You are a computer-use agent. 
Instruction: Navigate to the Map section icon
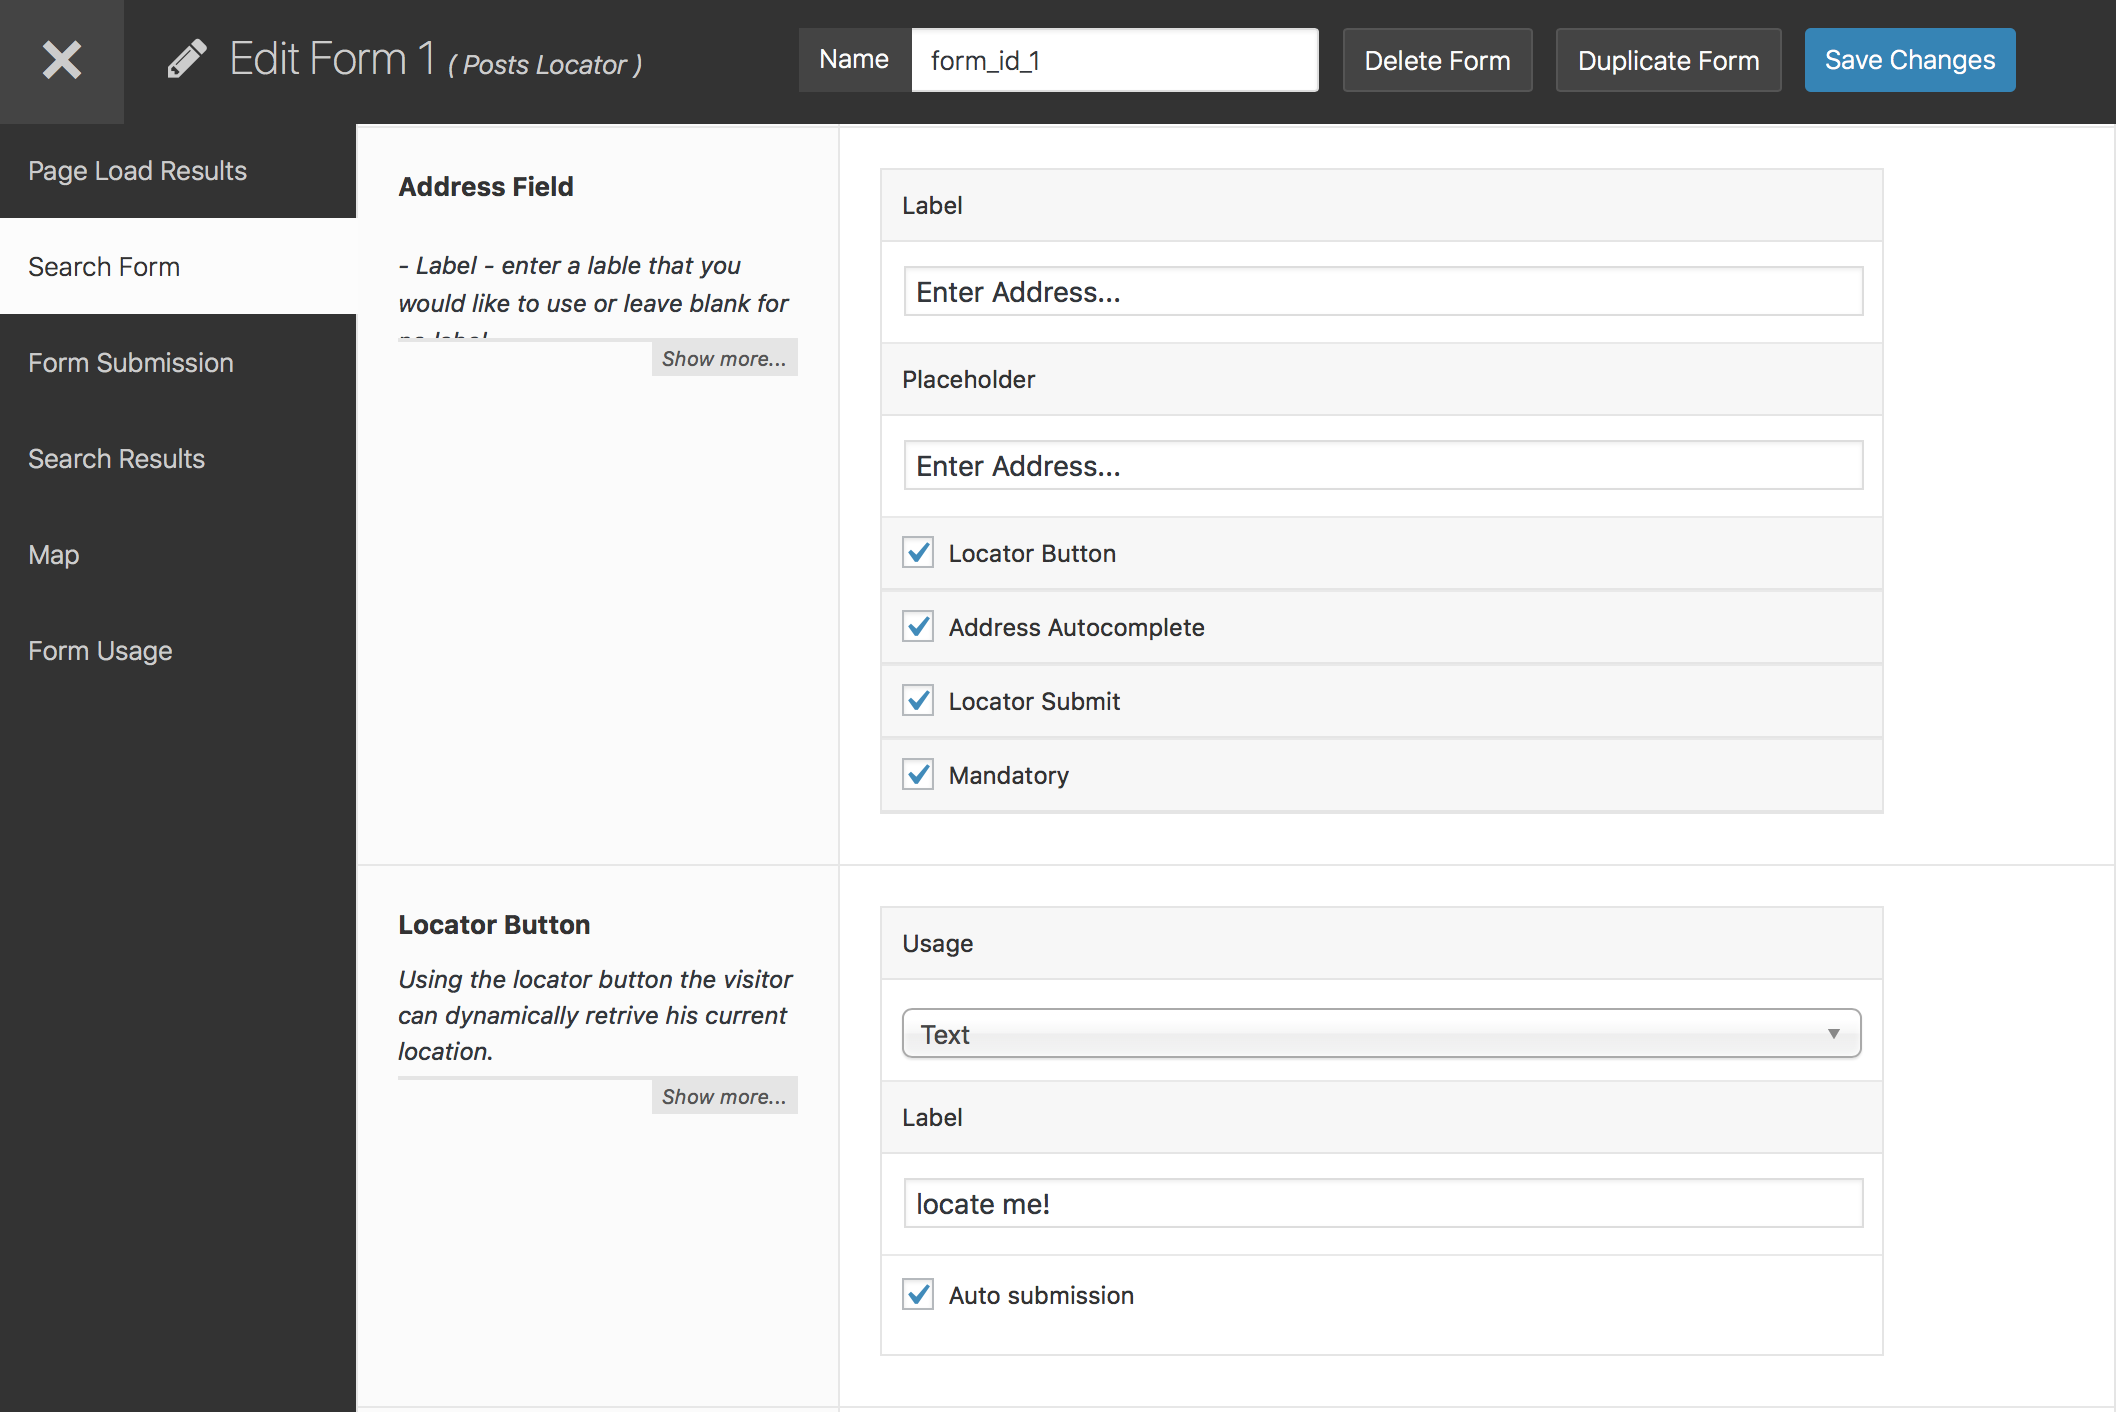point(52,553)
